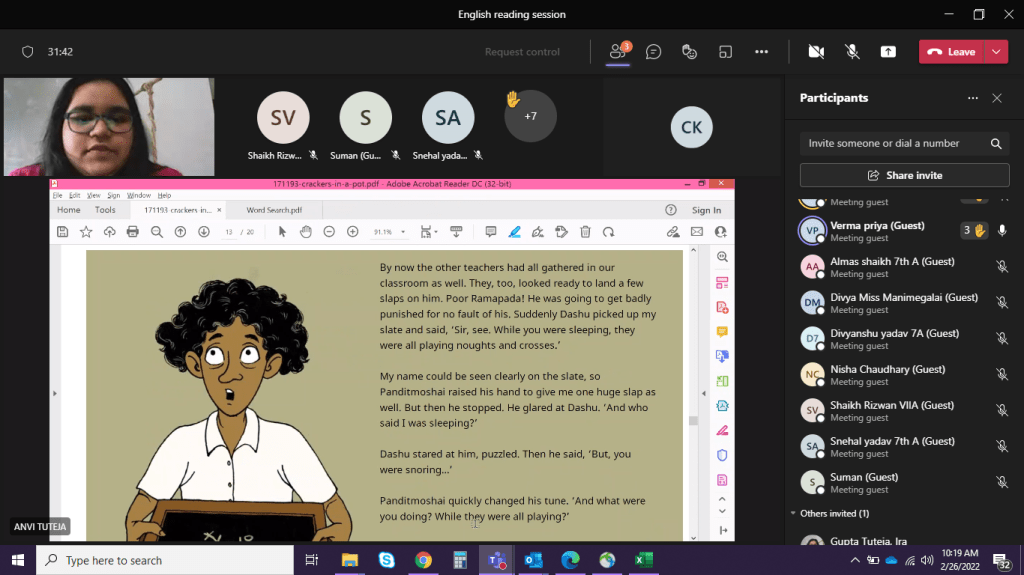Show the +7 more participants overflow
1024x575 pixels.
(x=530, y=116)
